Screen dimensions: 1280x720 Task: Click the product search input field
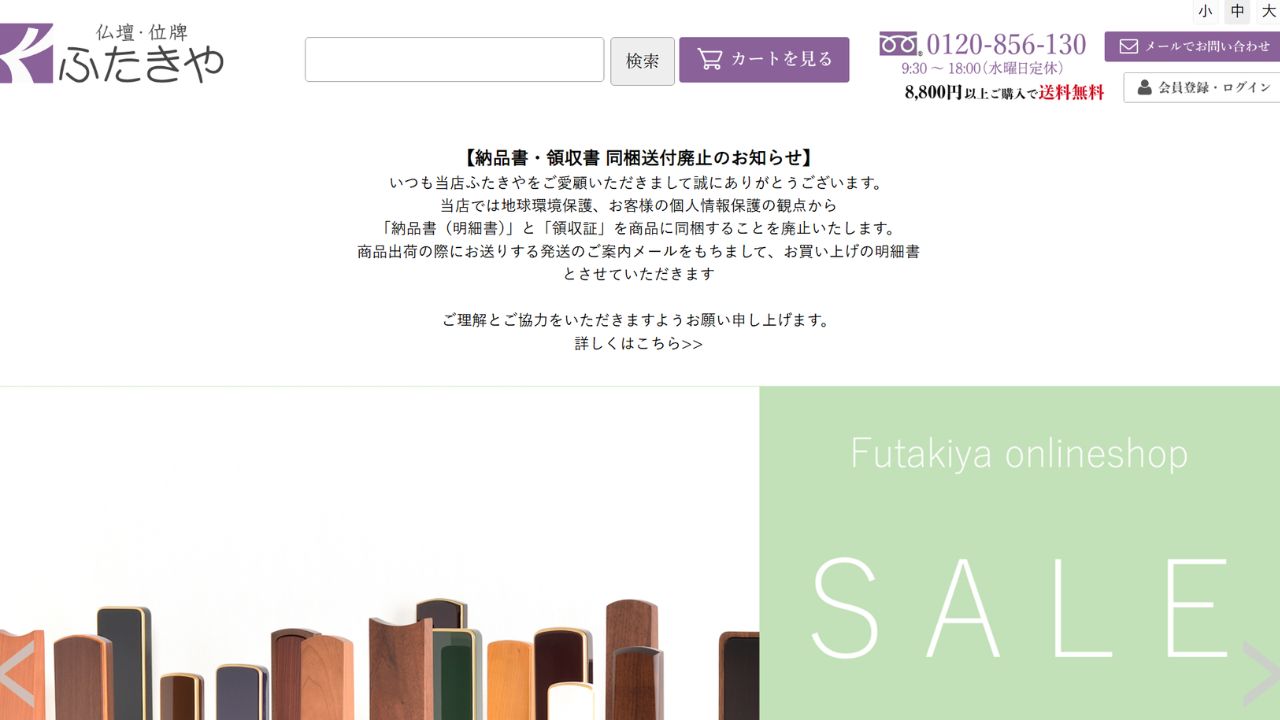[454, 60]
